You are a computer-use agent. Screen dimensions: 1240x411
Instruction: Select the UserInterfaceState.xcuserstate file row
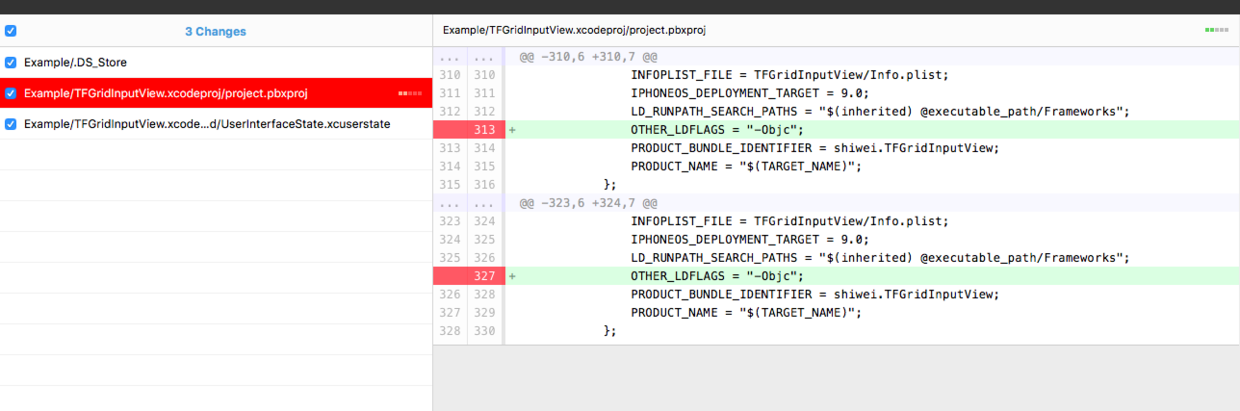[x=216, y=124]
